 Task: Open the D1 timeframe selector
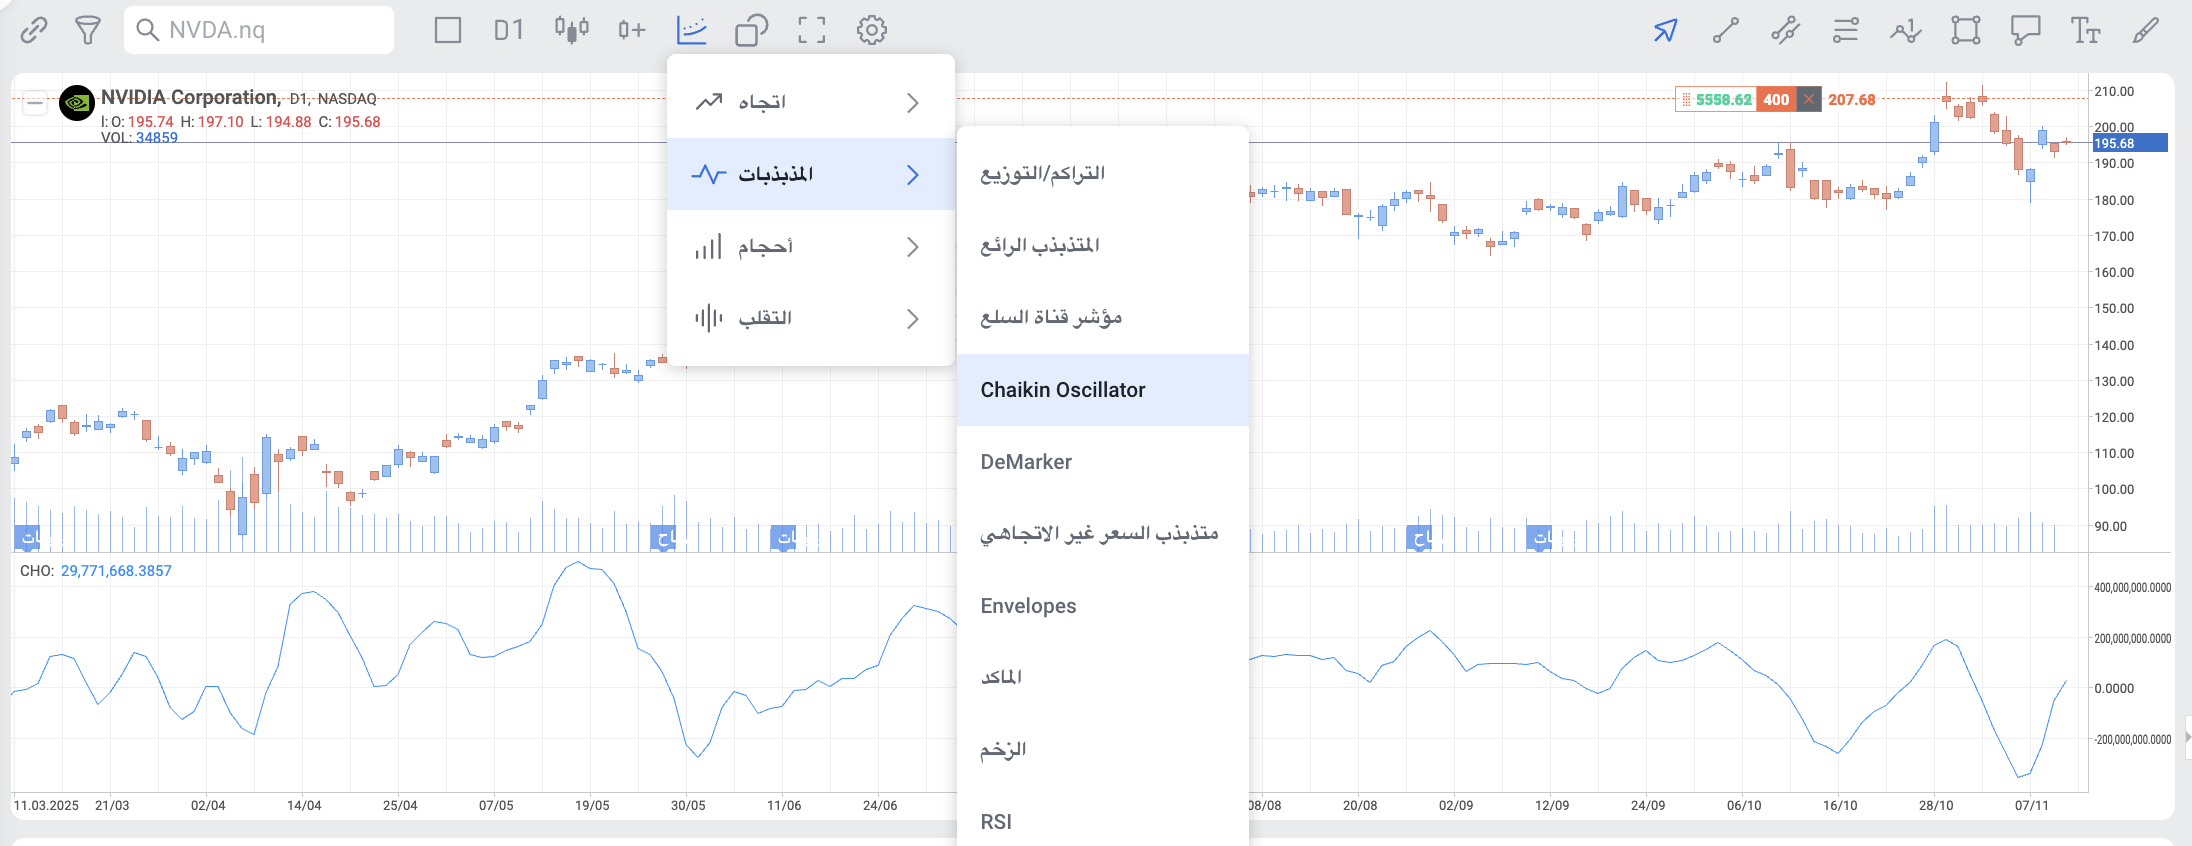(x=509, y=30)
